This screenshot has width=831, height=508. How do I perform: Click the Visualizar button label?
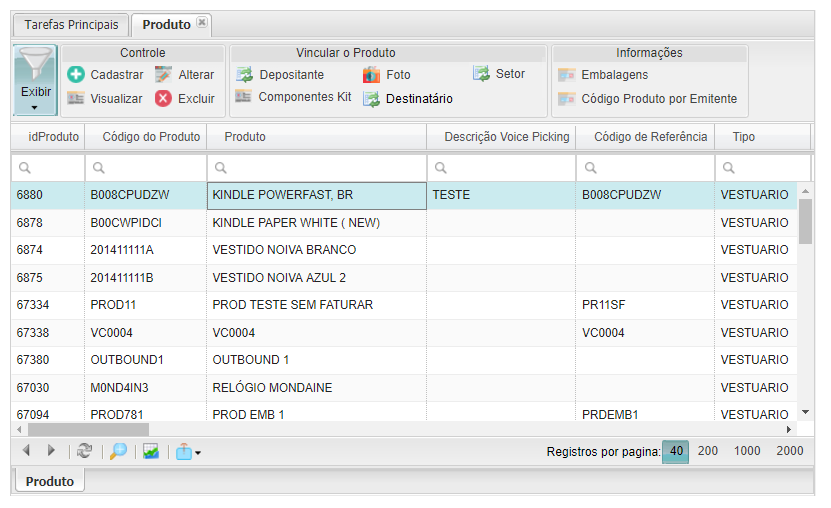[x=116, y=99]
